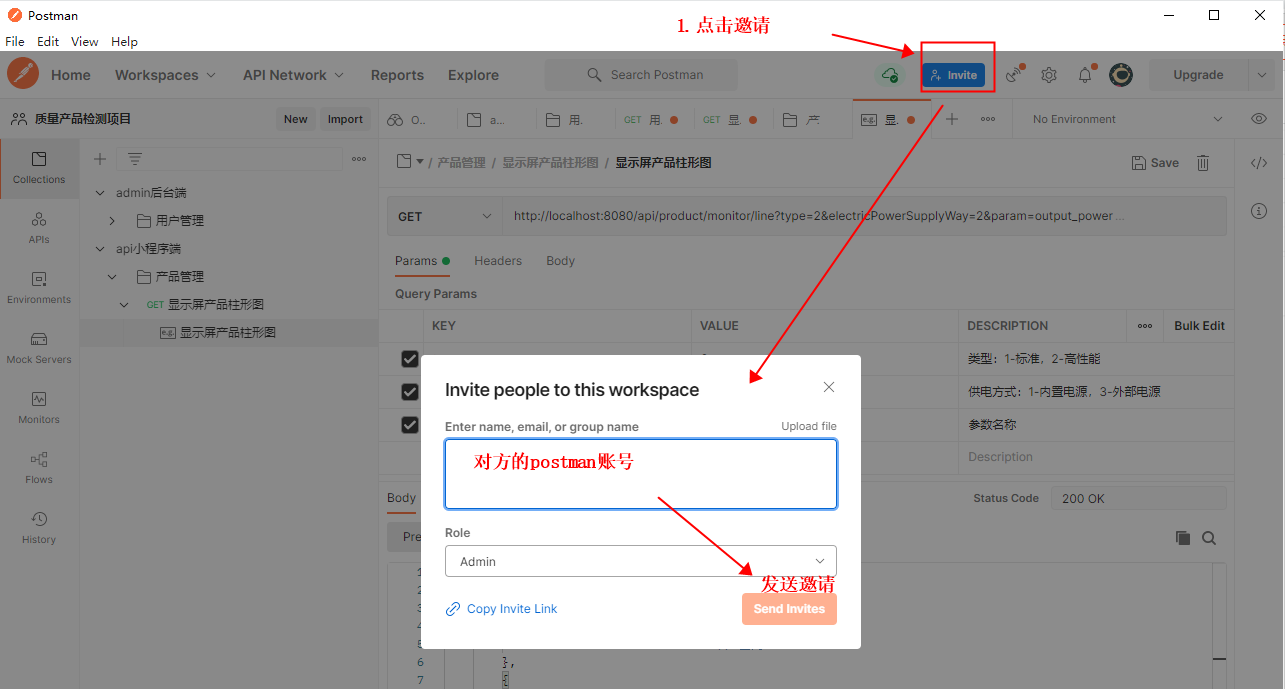The image size is (1285, 689).
Task: Click the New button
Action: coord(296,119)
